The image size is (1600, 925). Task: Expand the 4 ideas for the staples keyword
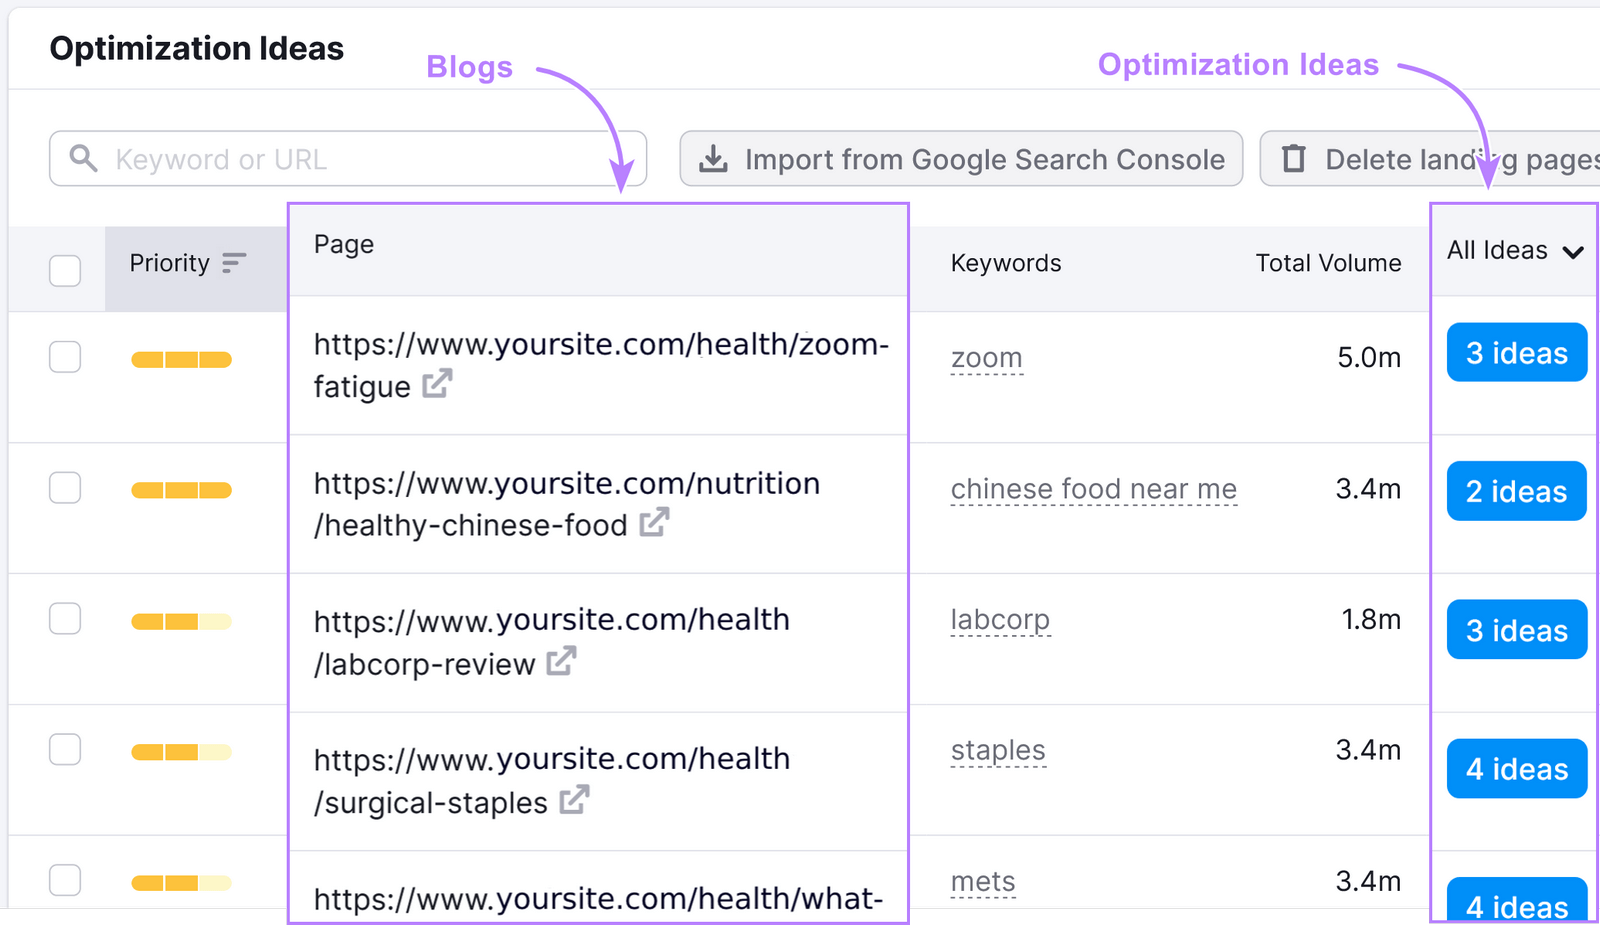tap(1516, 768)
